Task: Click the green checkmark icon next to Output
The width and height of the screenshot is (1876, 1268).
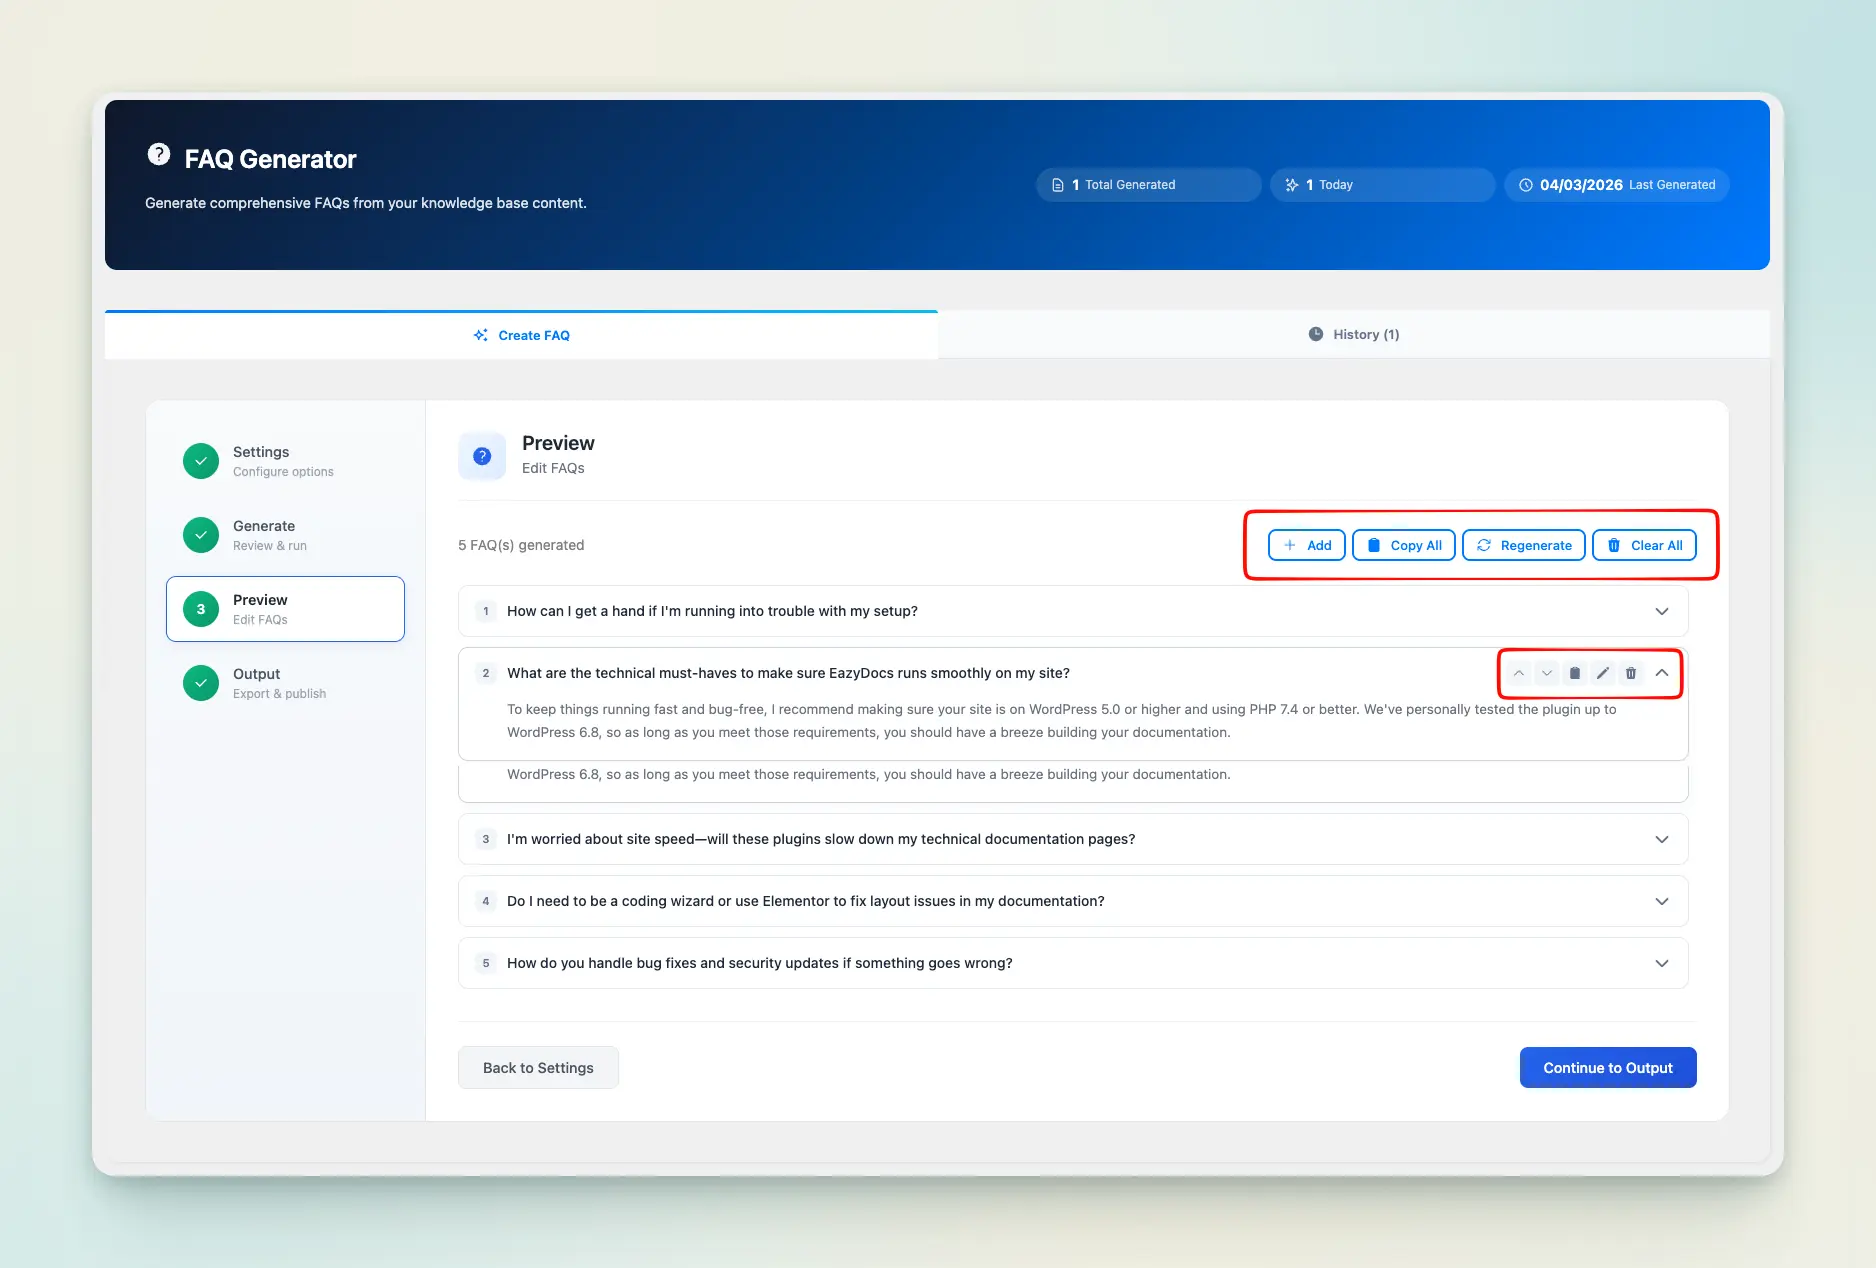Action: click(x=201, y=683)
